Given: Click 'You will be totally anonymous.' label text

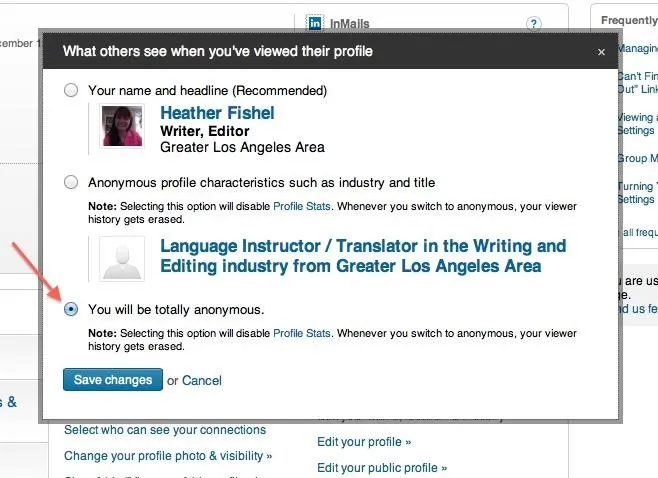Looking at the screenshot, I should pyautogui.click(x=176, y=310).
